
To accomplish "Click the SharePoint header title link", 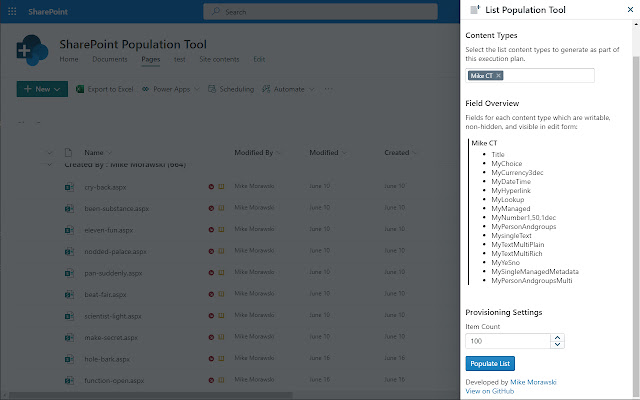I will coord(48,11).
